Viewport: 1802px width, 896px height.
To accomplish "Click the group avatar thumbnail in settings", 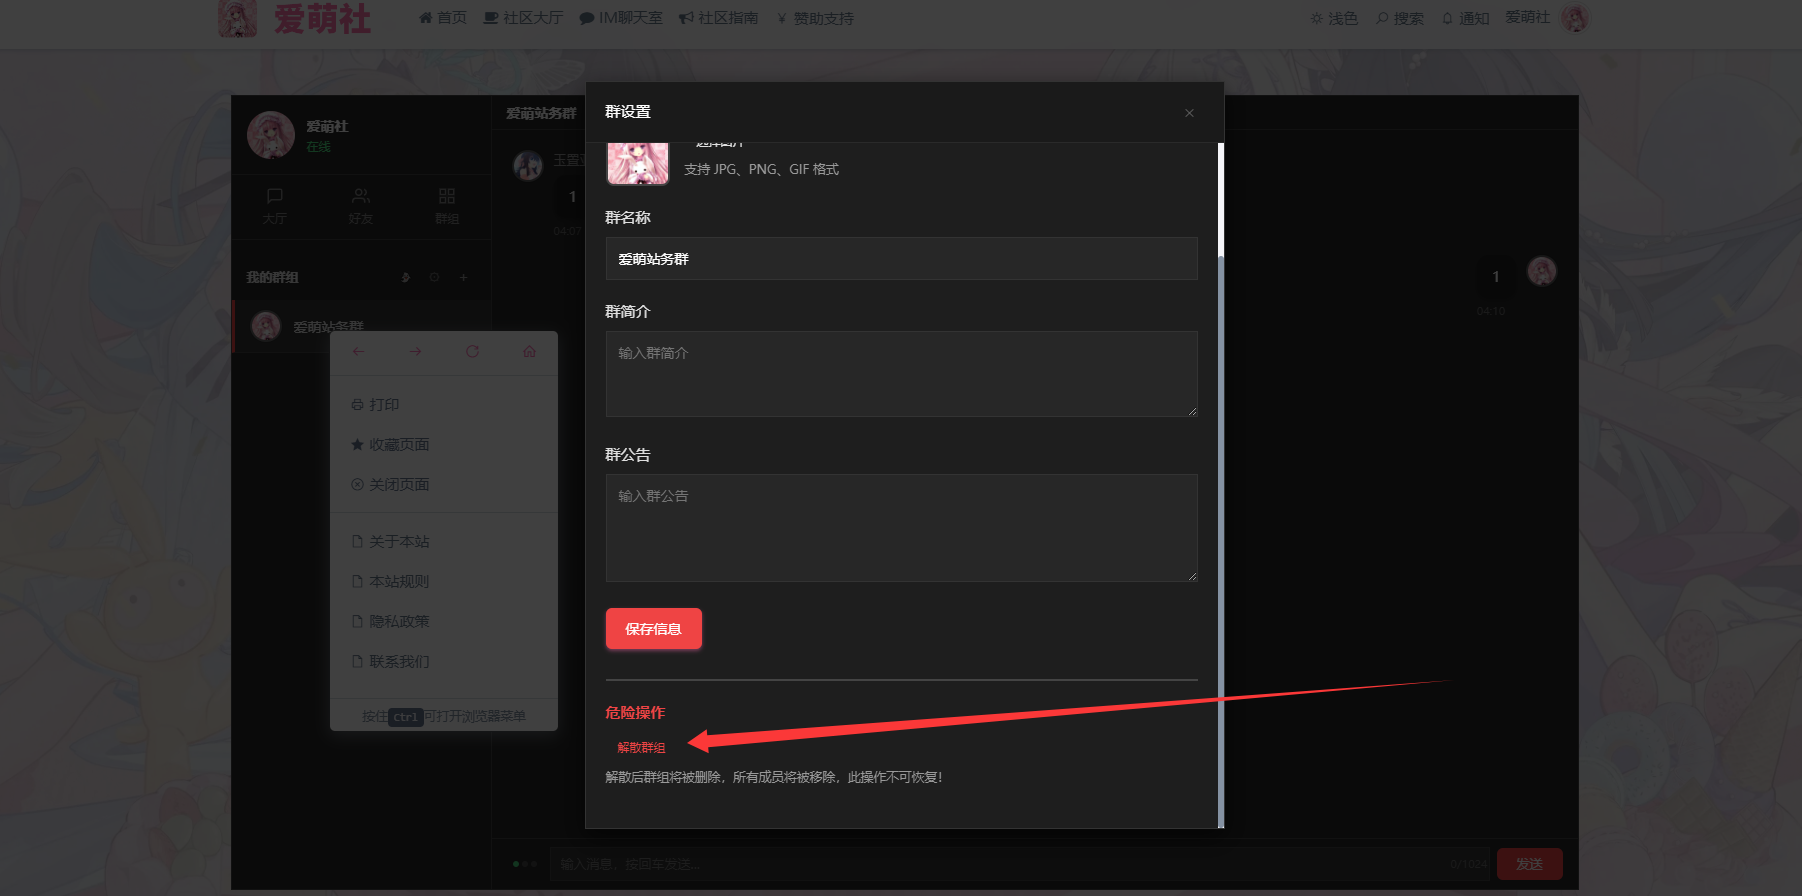I will pyautogui.click(x=637, y=163).
